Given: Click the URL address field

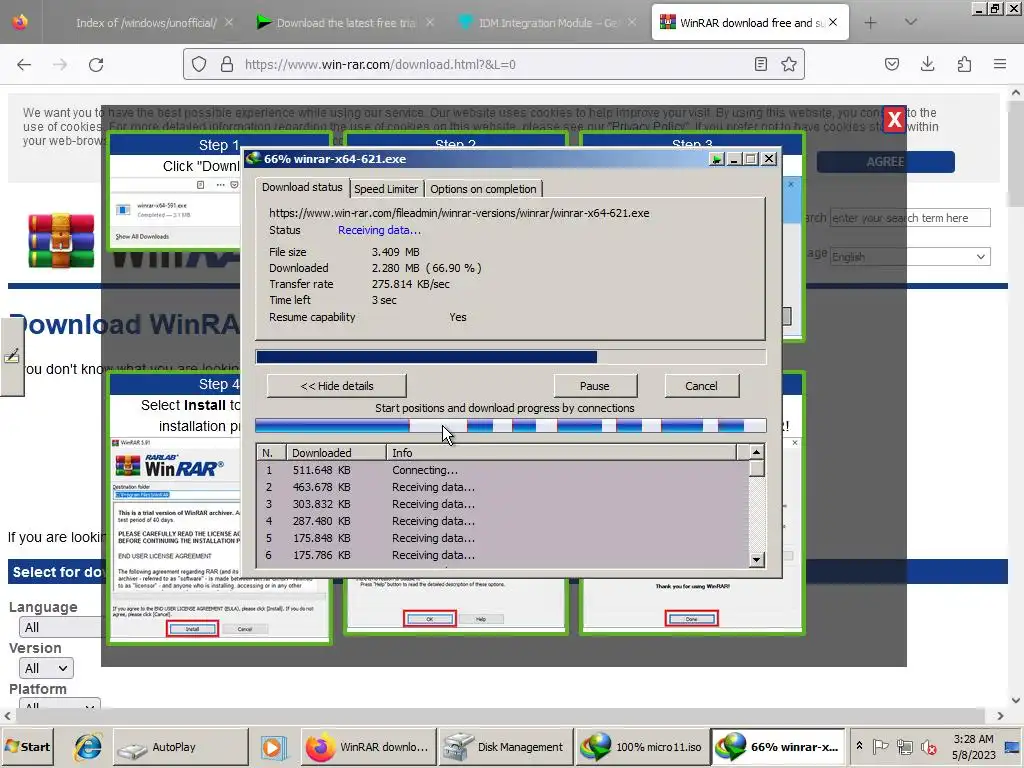Looking at the screenshot, I should click(493, 64).
